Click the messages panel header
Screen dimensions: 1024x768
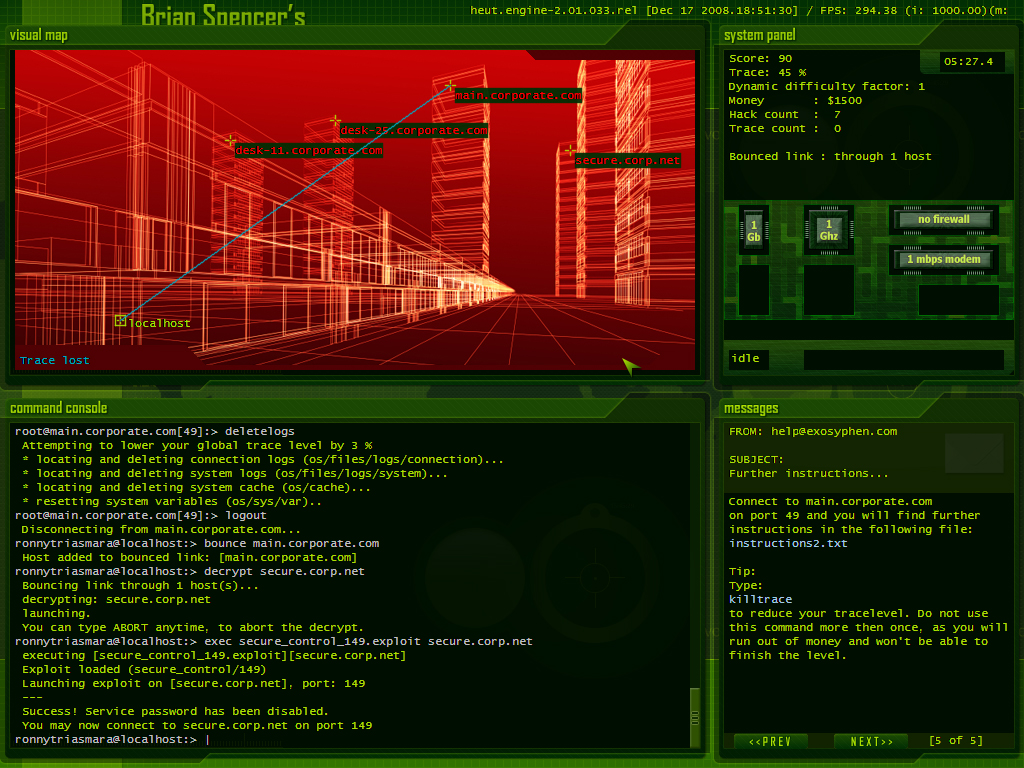[x=751, y=408]
